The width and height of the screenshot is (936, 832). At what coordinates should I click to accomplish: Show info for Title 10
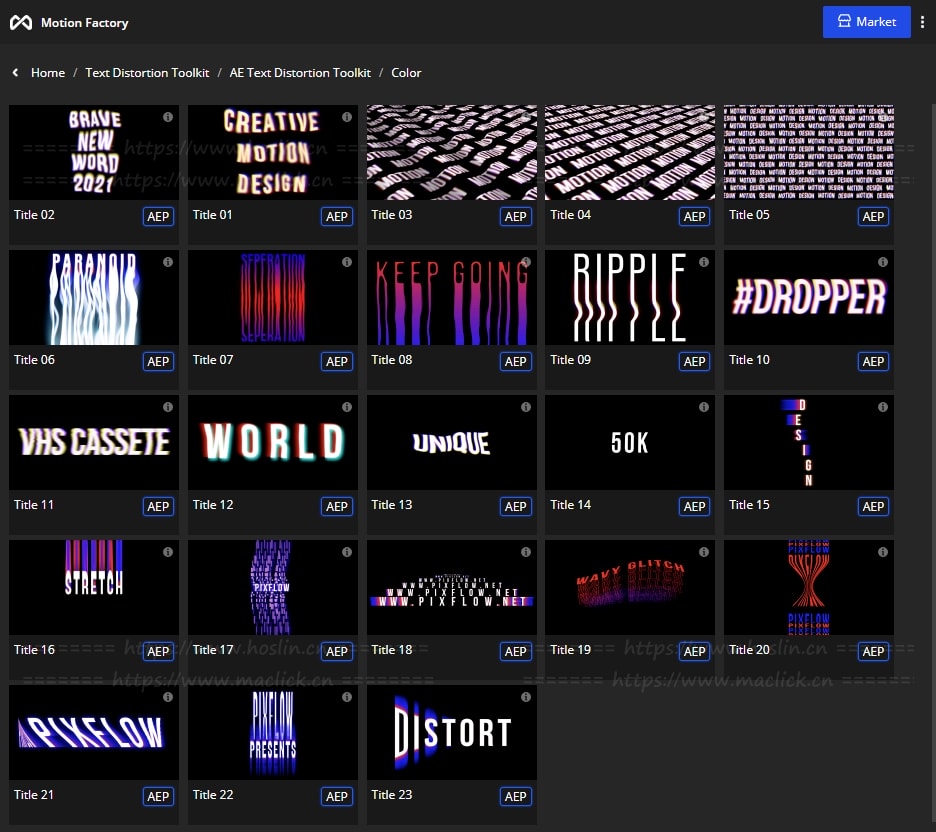click(883, 262)
